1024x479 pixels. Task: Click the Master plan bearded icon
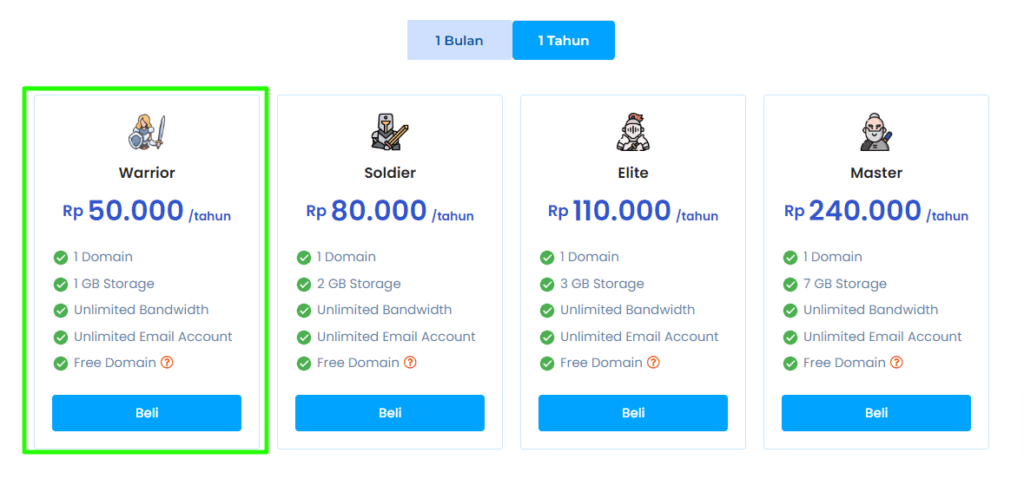click(876, 131)
